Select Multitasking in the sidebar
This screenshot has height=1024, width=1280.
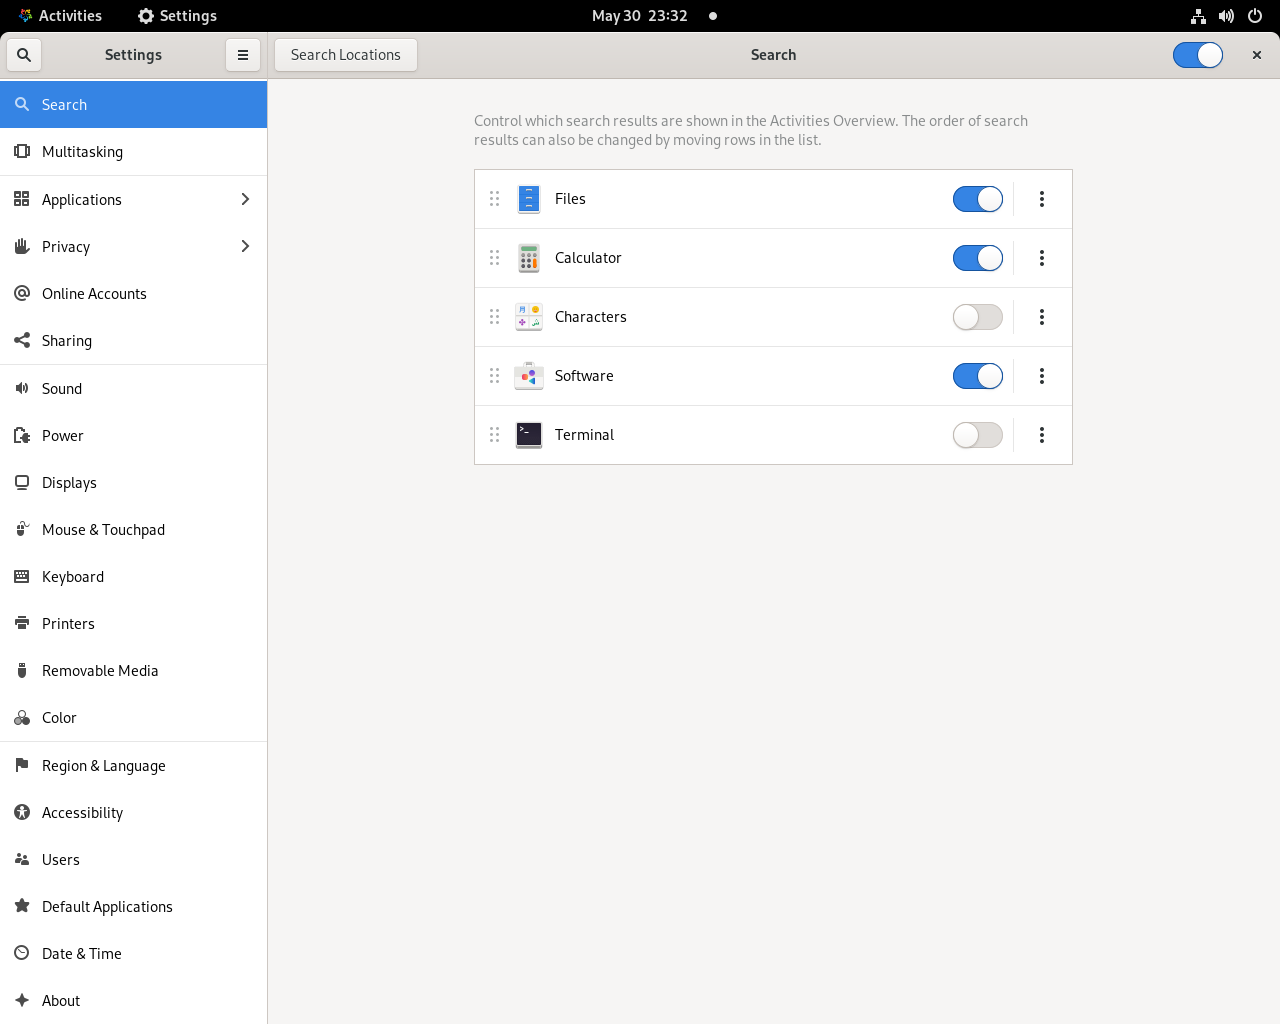point(134,152)
